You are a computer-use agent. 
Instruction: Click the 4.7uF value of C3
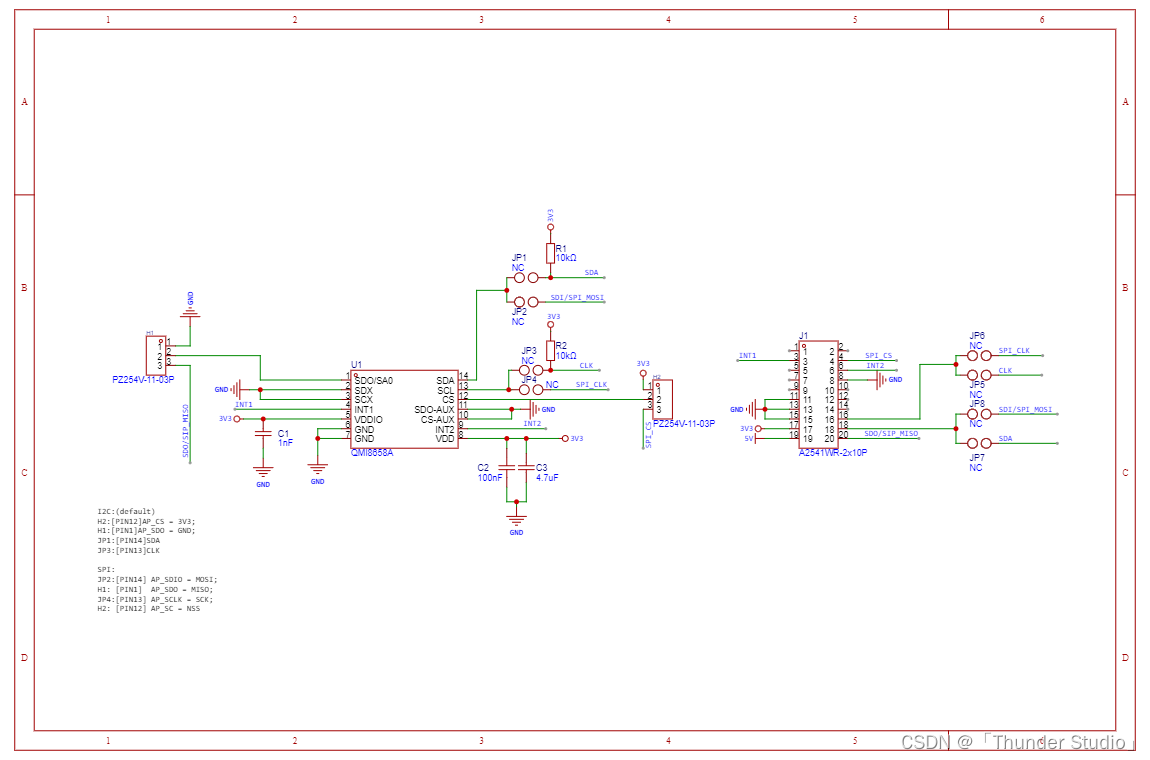[547, 478]
